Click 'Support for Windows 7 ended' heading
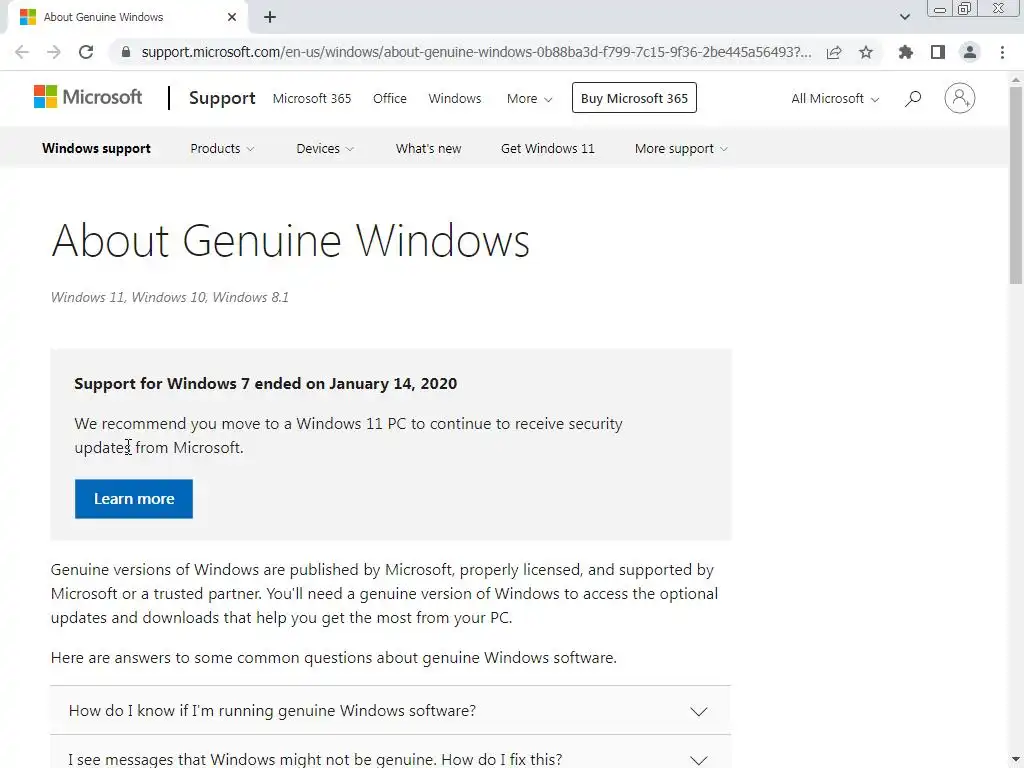1024x768 pixels. click(266, 383)
